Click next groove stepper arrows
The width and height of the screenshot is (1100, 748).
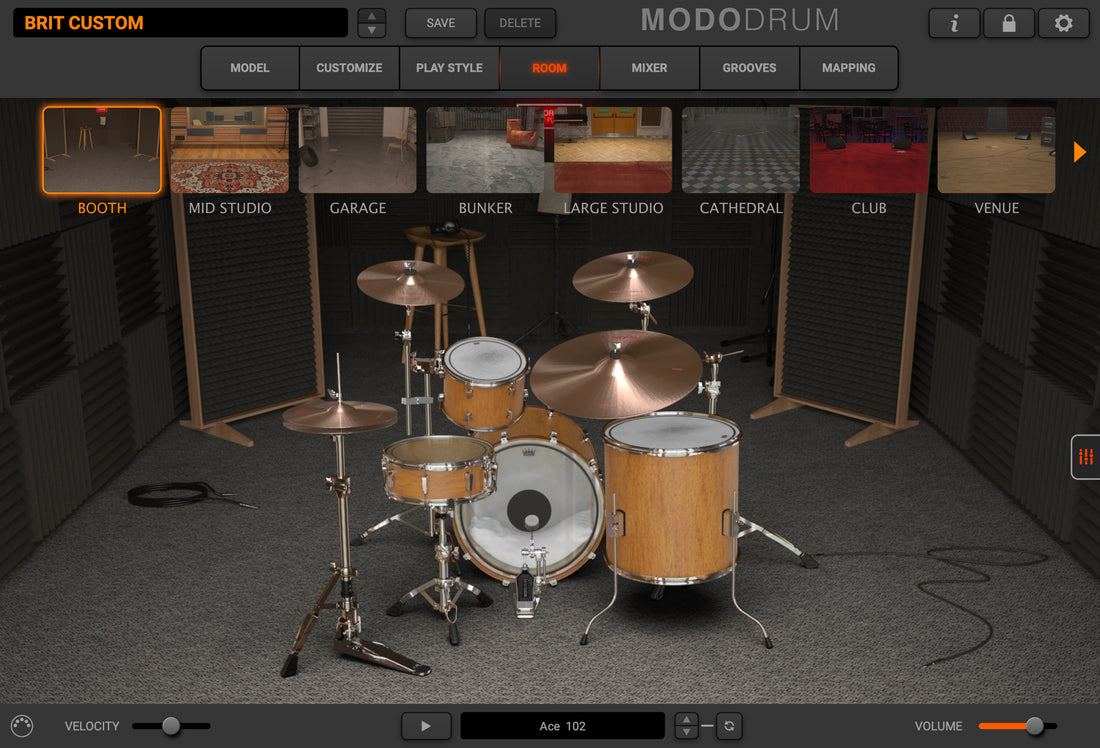[x=686, y=726]
